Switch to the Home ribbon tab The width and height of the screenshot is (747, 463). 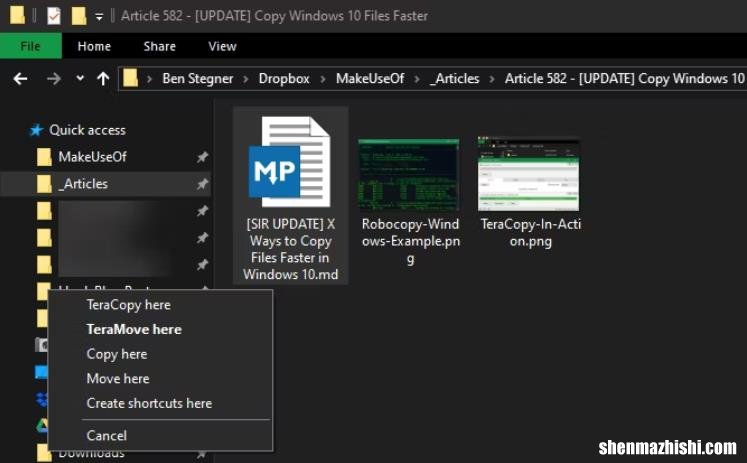[x=94, y=46]
